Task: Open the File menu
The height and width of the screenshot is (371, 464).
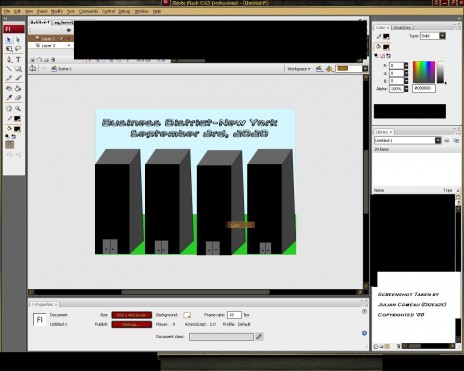Action: click(7, 11)
